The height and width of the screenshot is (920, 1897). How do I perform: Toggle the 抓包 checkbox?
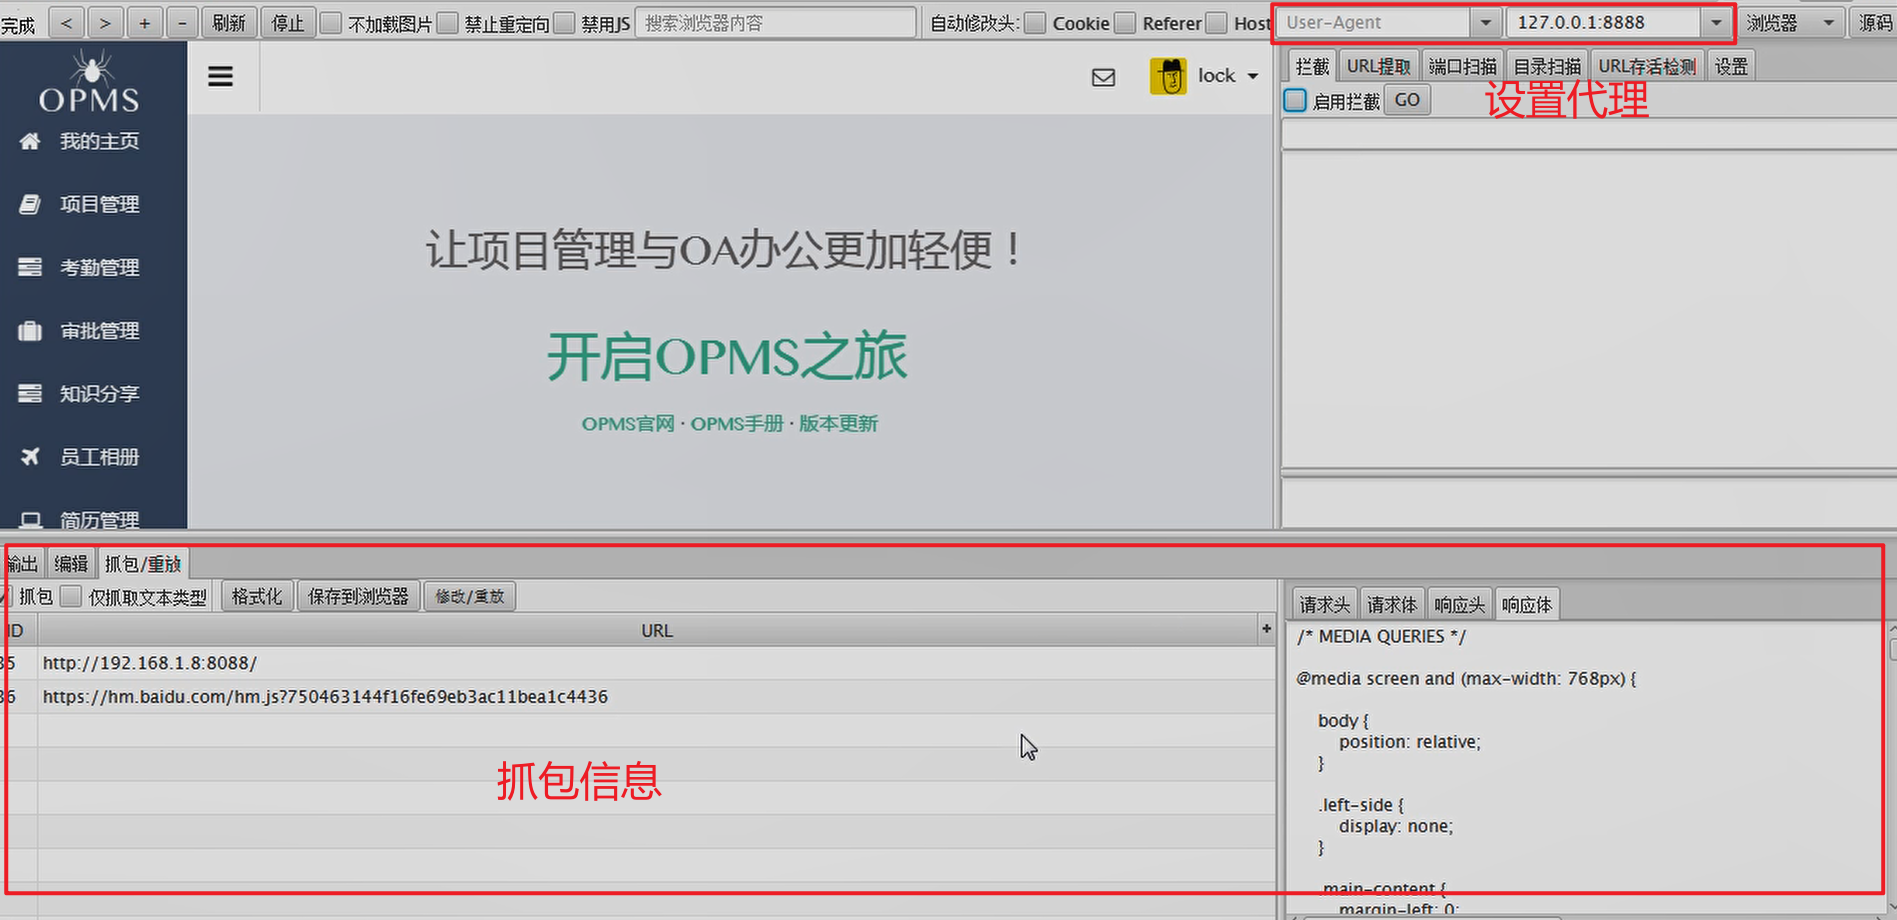[x=6, y=596]
